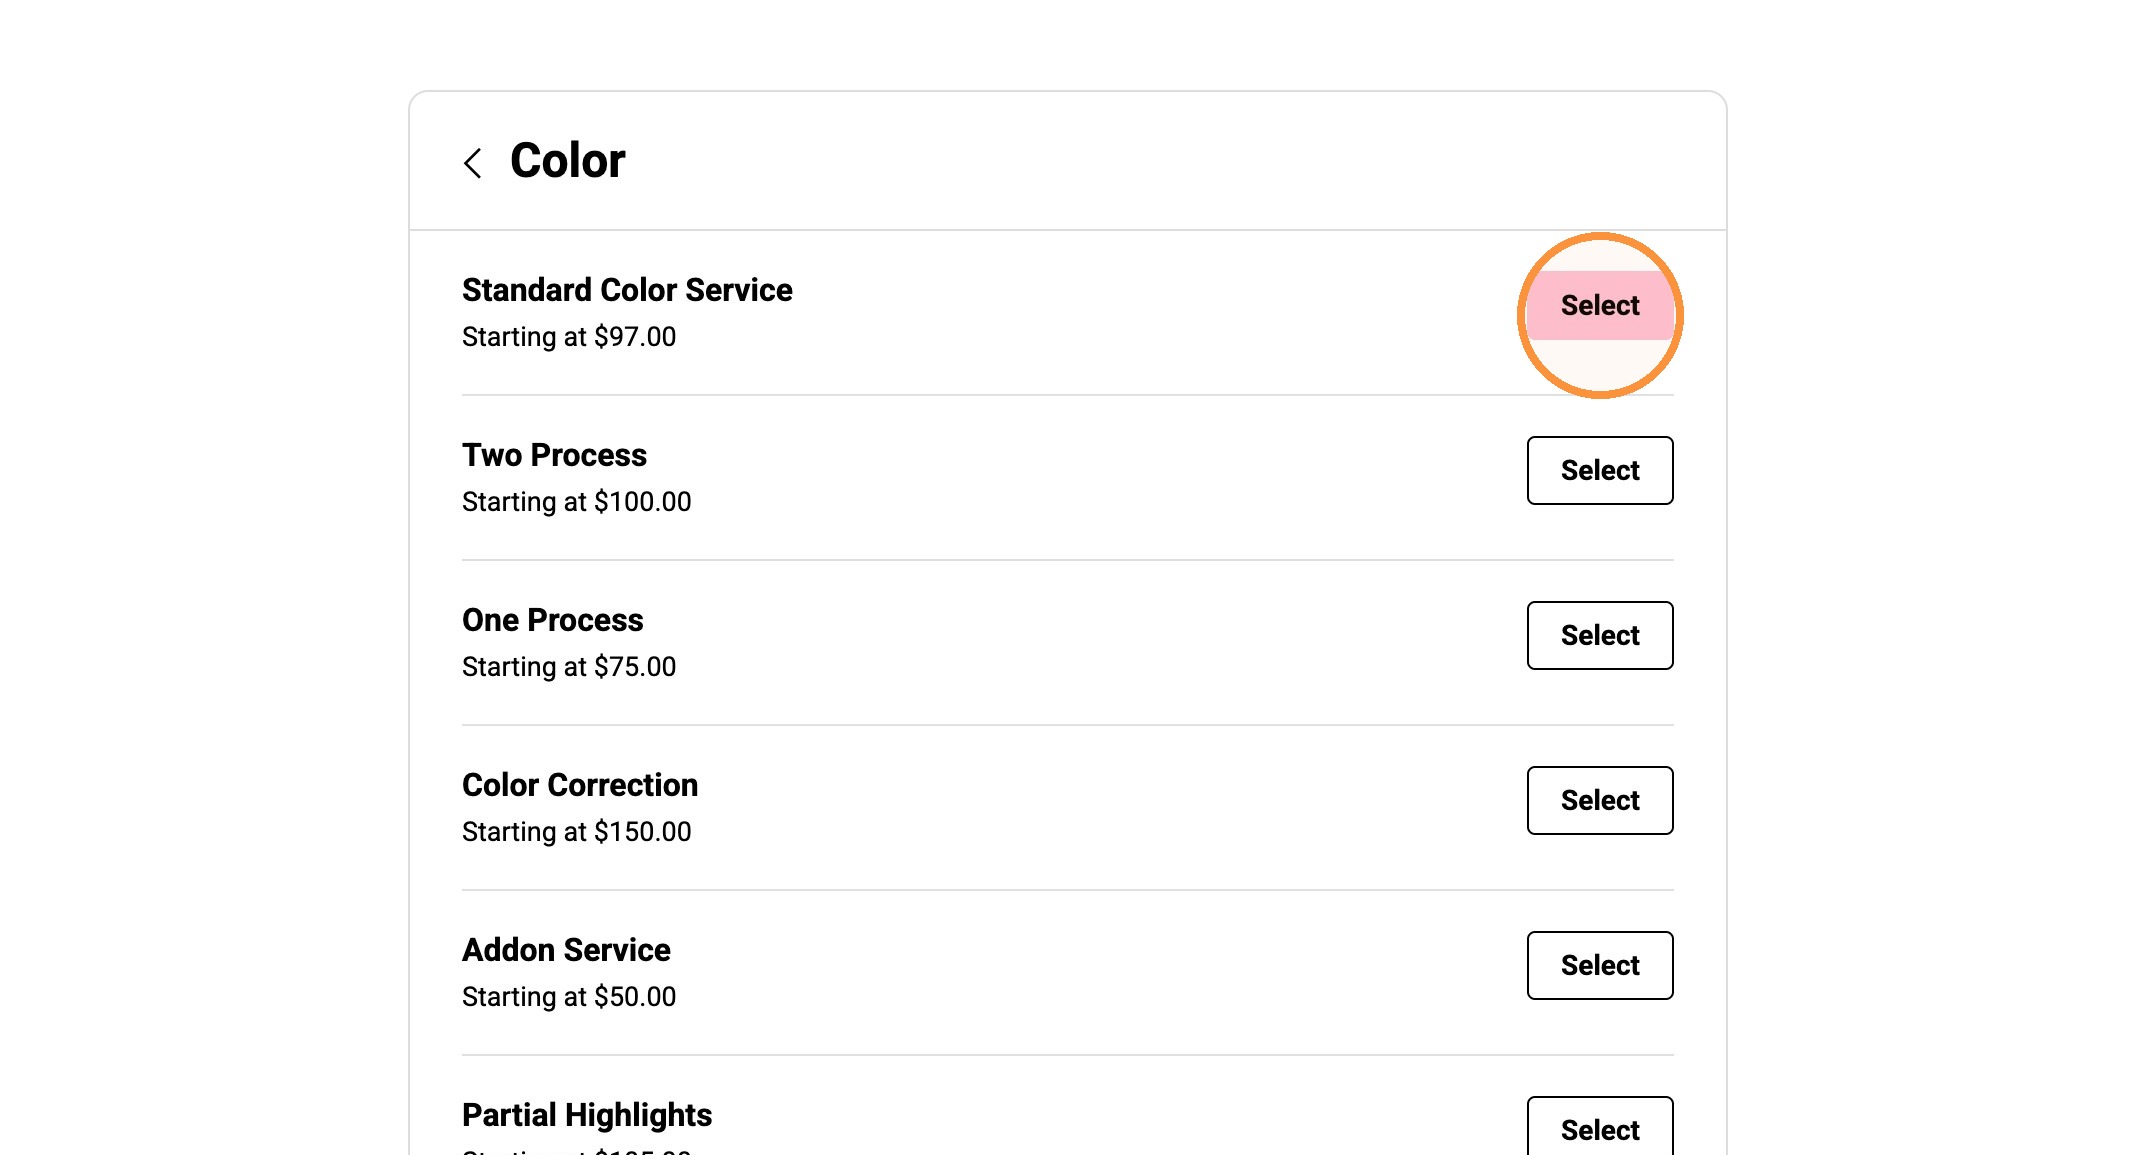The width and height of the screenshot is (2136, 1155).
Task: Pick the One Process Select button
Action: (x=1600, y=635)
